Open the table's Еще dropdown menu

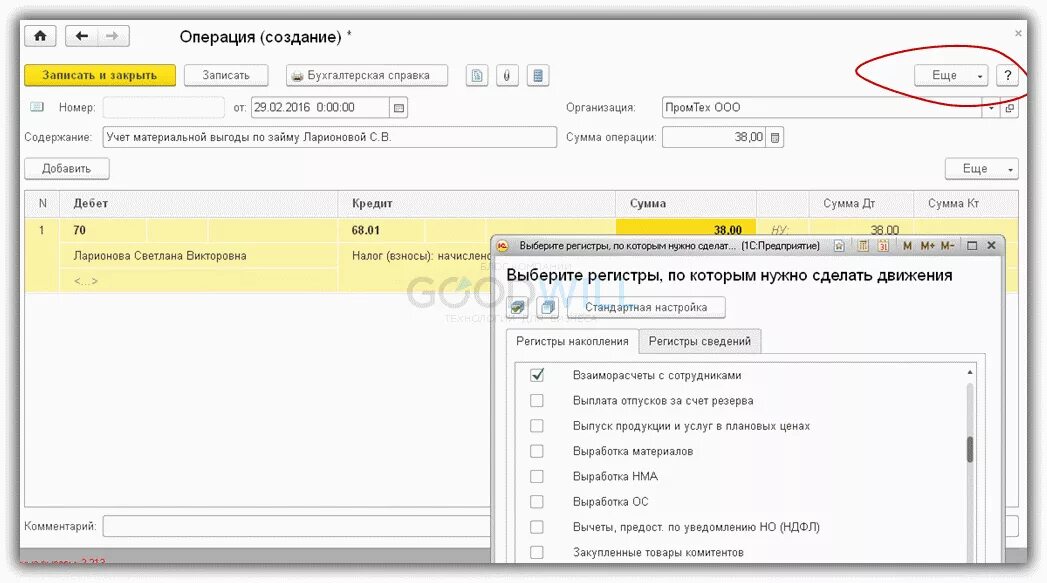(982, 169)
